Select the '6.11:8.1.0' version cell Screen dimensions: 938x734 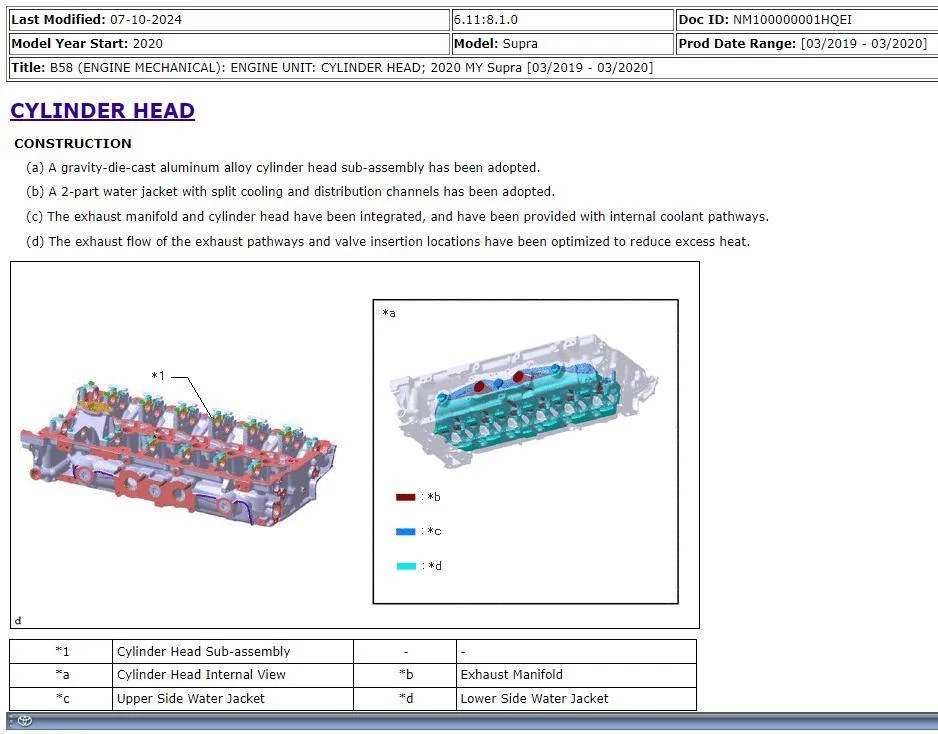coord(562,20)
